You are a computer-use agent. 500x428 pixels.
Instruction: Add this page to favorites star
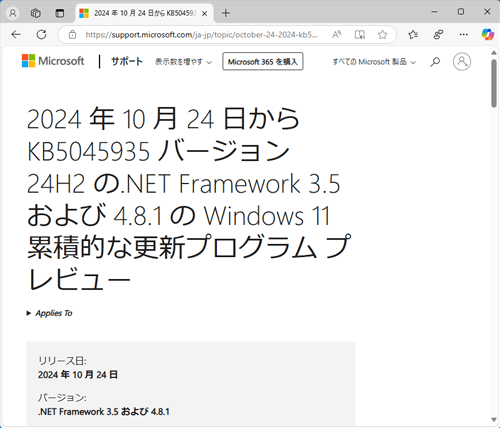[x=383, y=34]
